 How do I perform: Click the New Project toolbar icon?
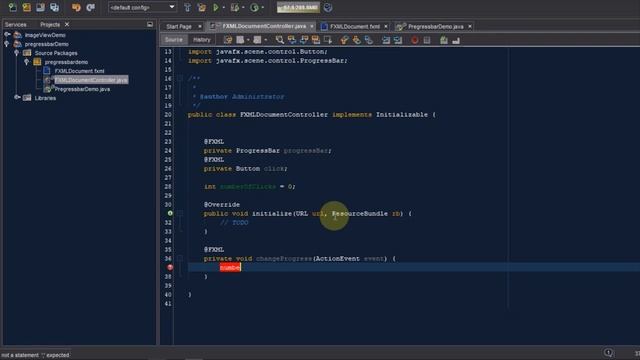tap(27, 7)
